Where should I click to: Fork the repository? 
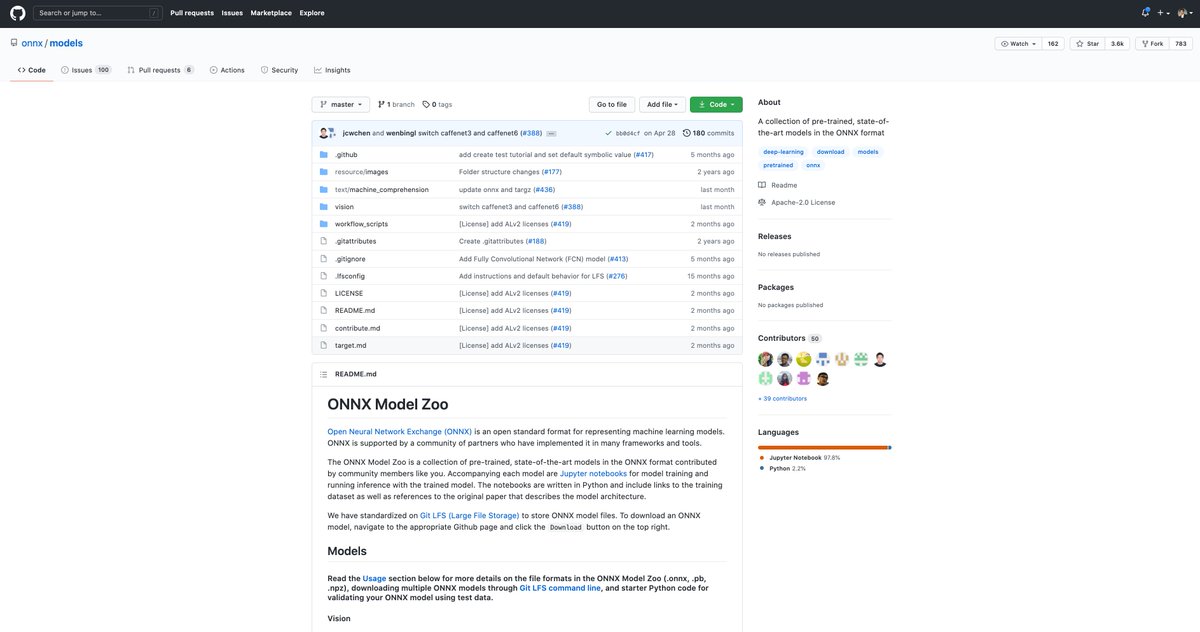pyautogui.click(x=1152, y=44)
